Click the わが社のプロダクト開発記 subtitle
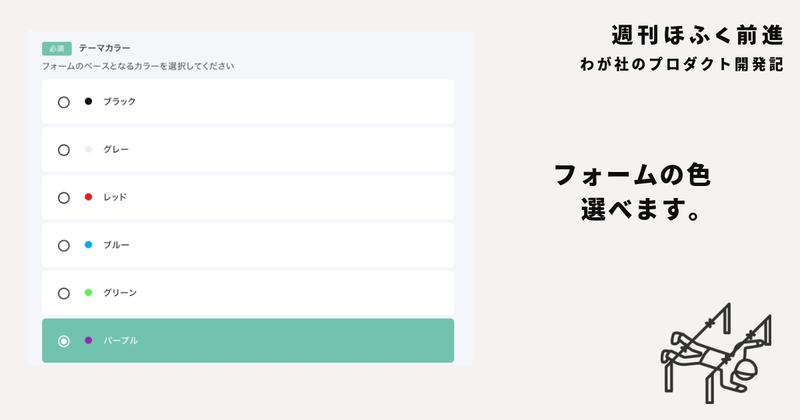The width and height of the screenshot is (800, 420). tap(682, 64)
